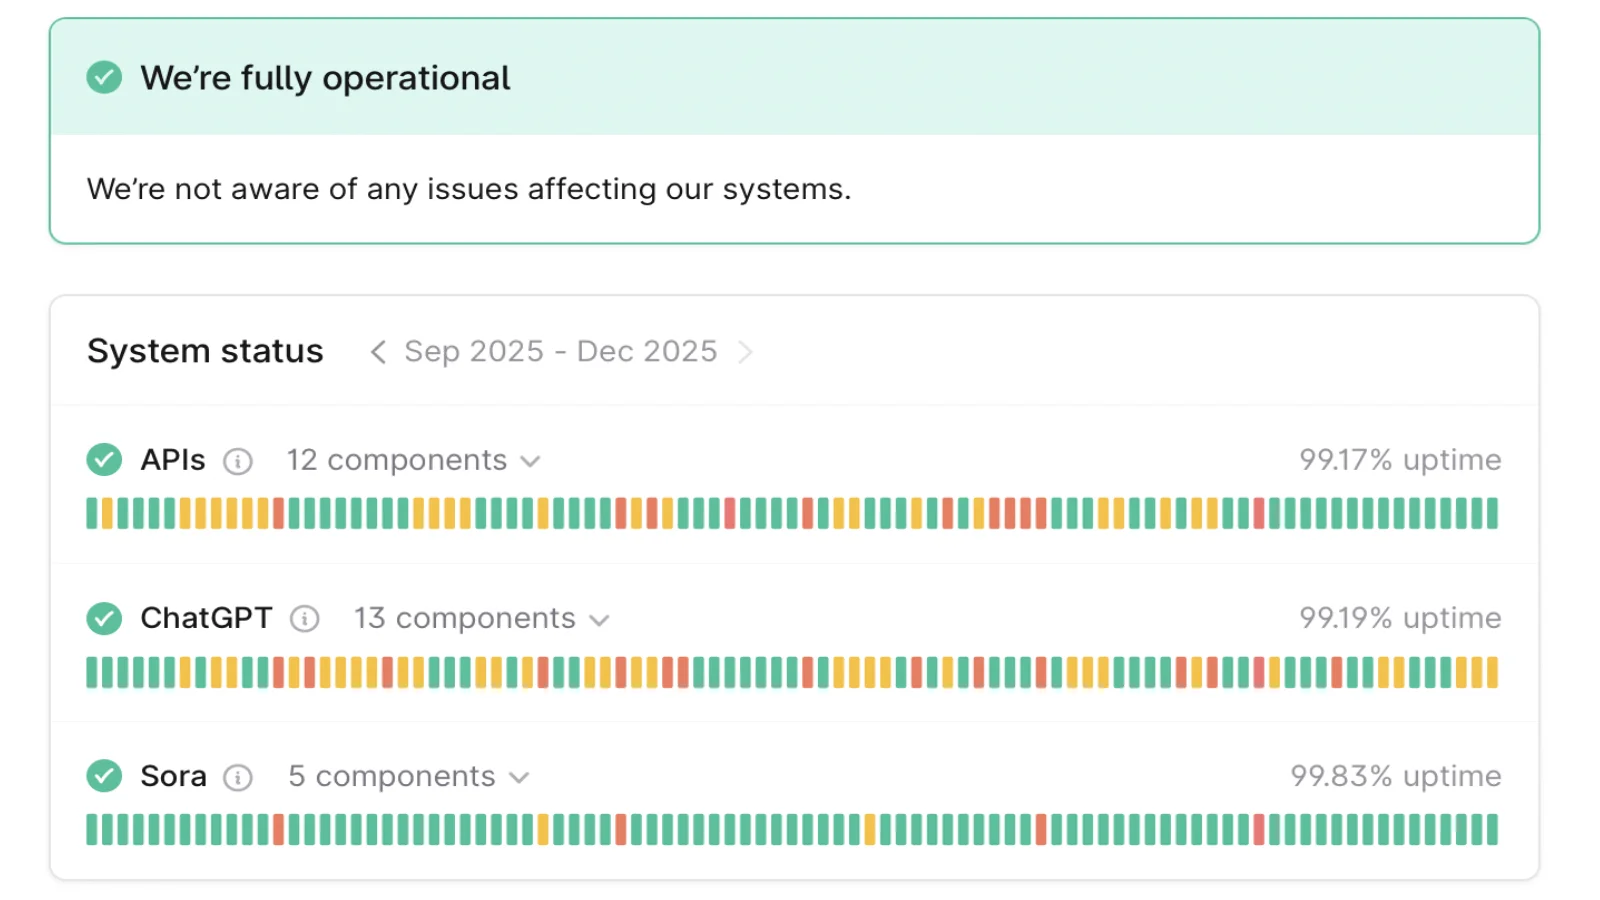Click the fully operational banner checkmark icon
The height and width of the screenshot is (900, 1600).
point(103,77)
